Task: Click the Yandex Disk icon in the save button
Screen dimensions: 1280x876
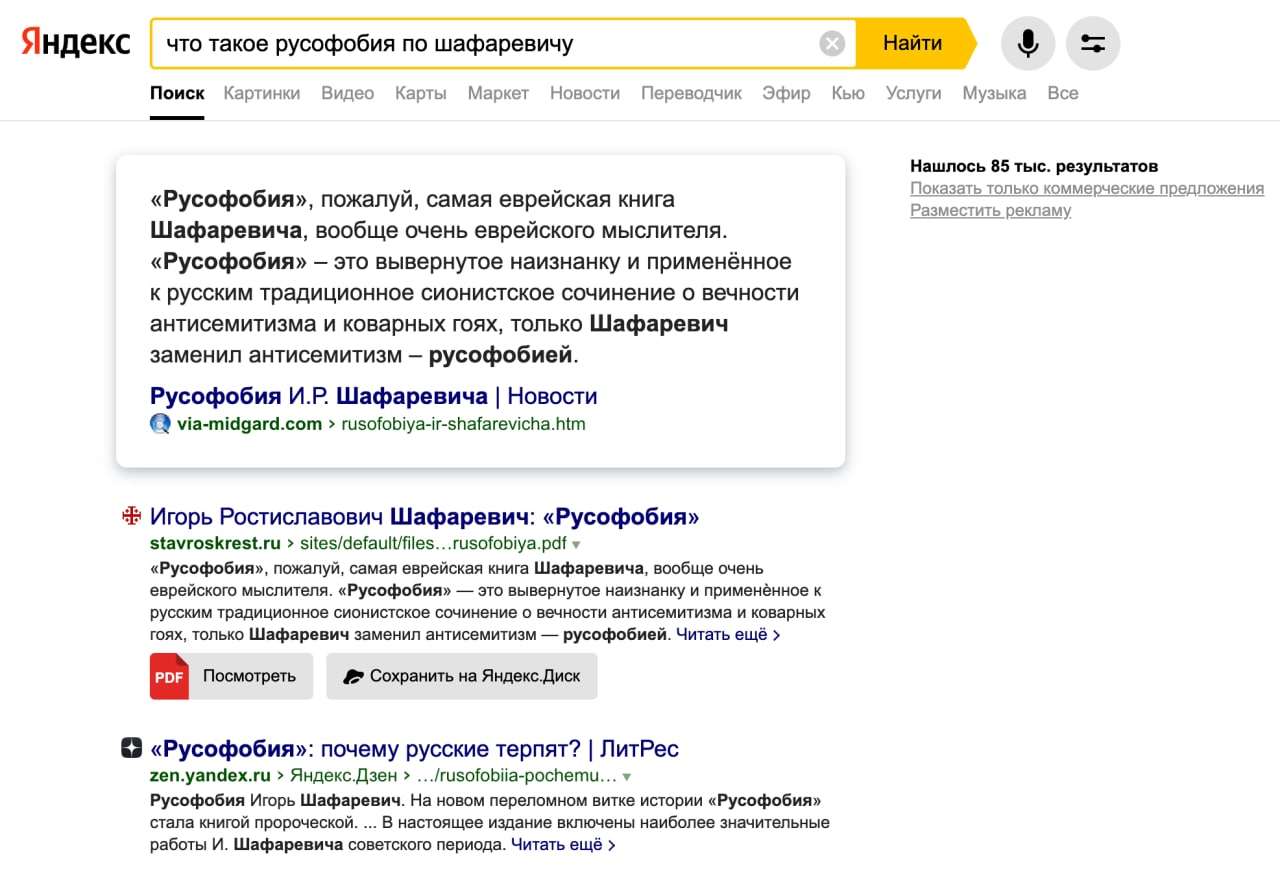Action: 353,676
